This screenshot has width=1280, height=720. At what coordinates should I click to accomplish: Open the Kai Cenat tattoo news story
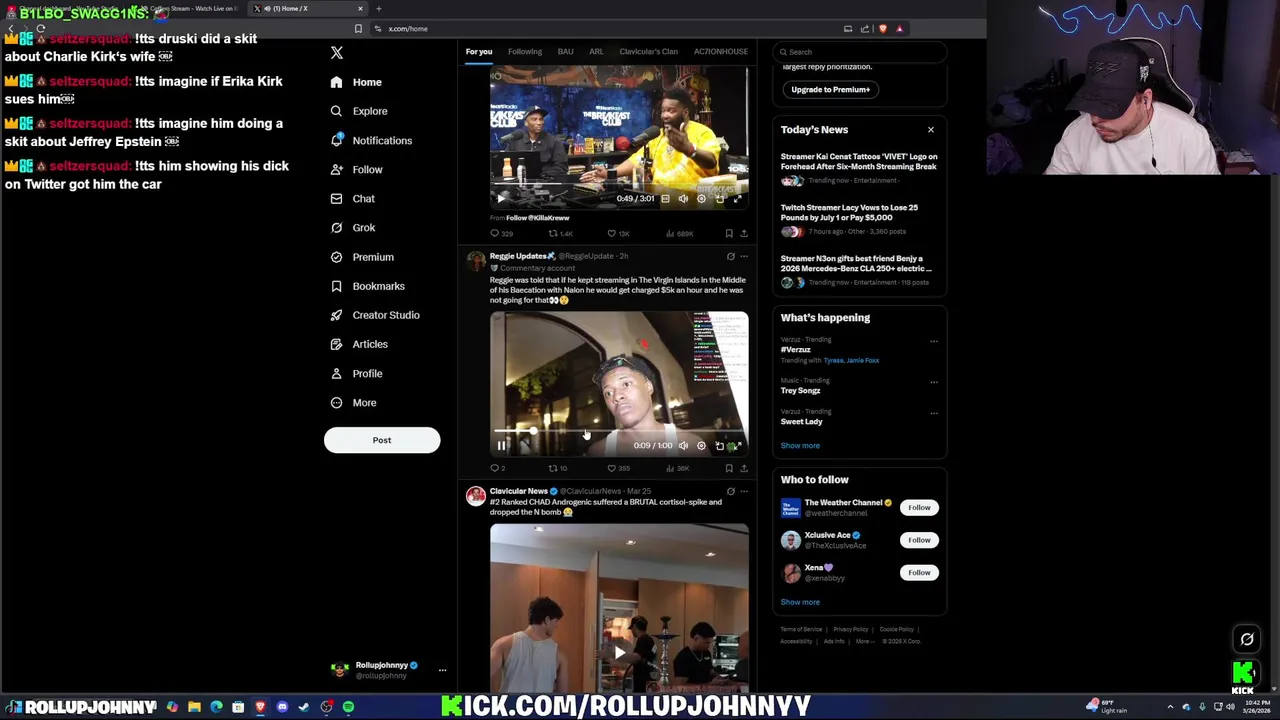click(x=859, y=168)
